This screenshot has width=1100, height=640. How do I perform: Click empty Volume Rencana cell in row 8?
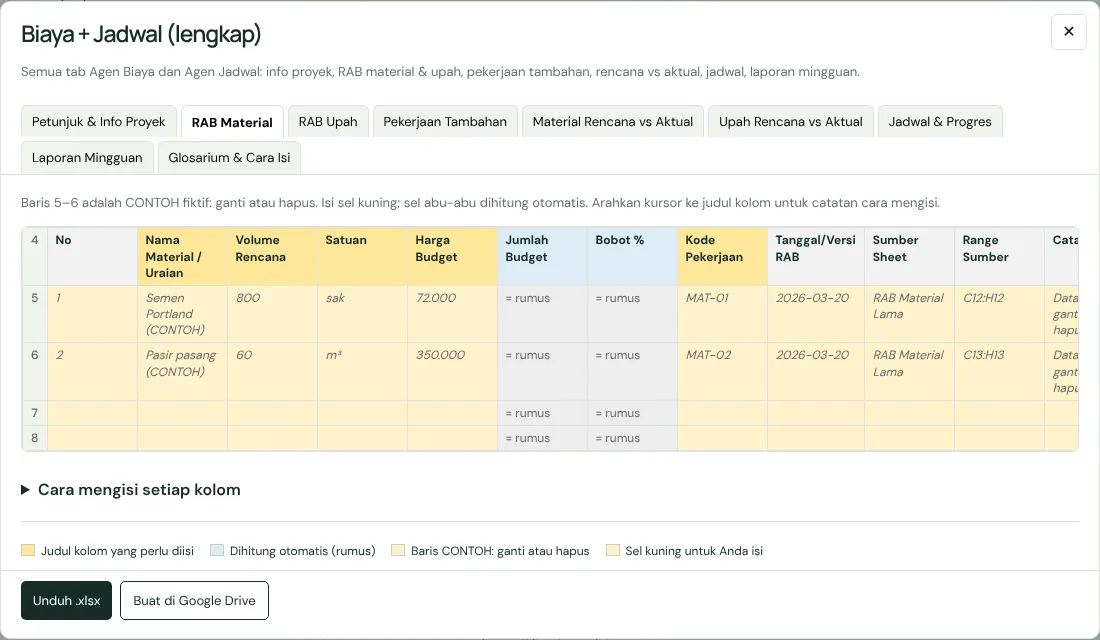(272, 438)
